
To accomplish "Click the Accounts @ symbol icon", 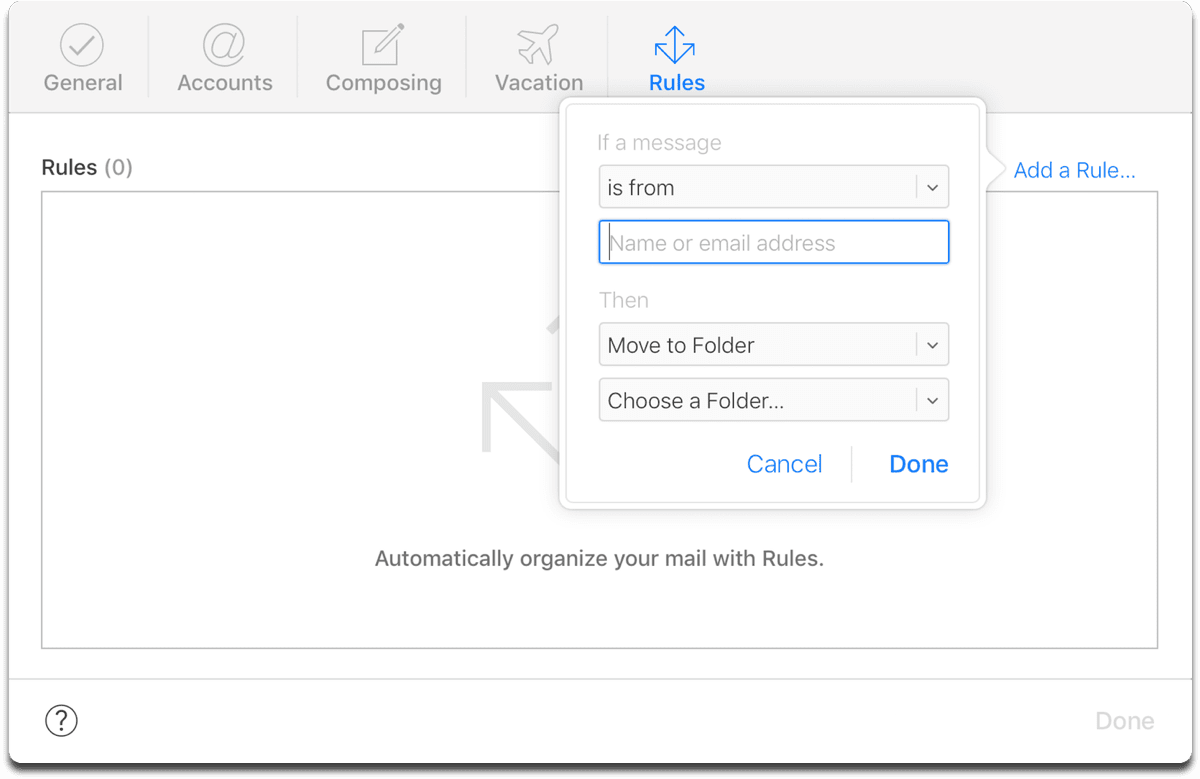I will pos(224,45).
